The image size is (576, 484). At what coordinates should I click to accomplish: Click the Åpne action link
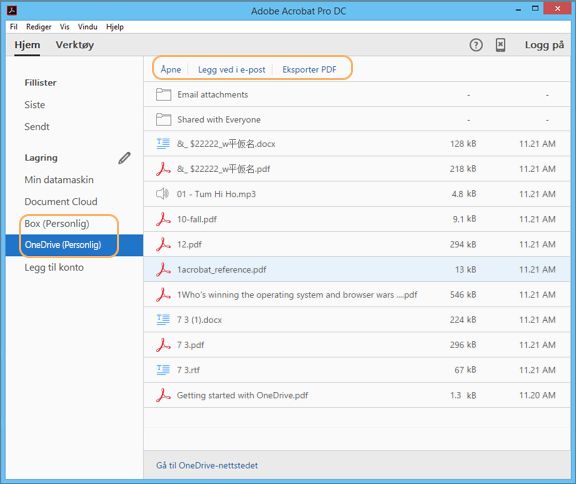pos(171,69)
